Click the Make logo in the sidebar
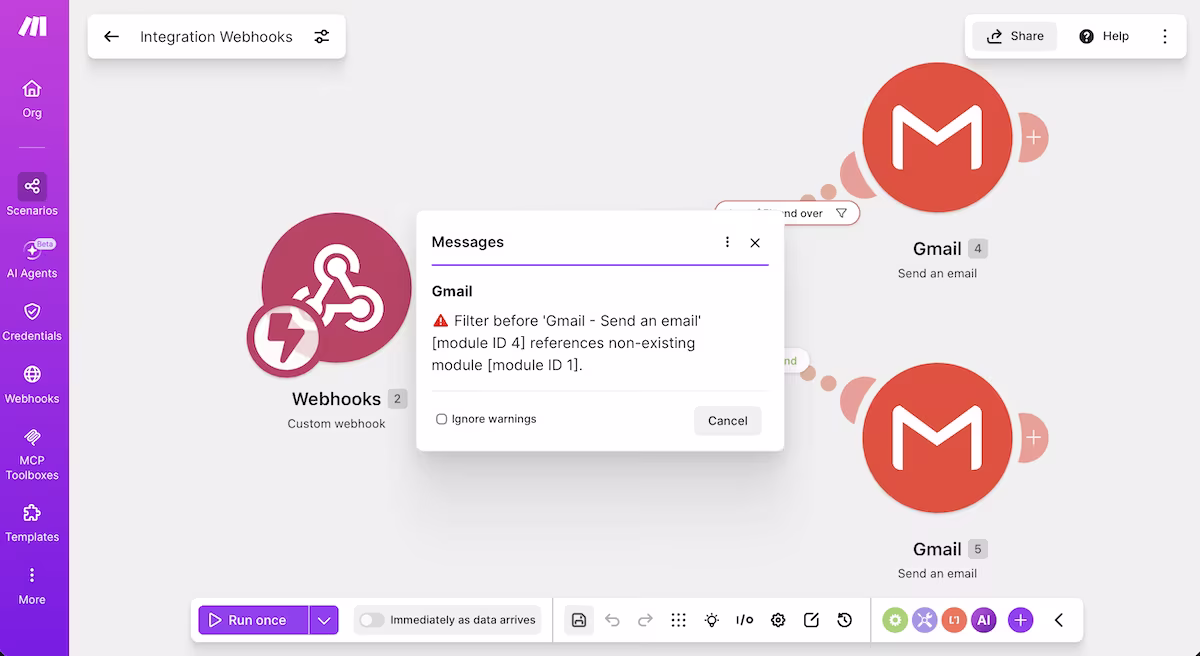Screen dimensions: 1200x656 point(32,27)
